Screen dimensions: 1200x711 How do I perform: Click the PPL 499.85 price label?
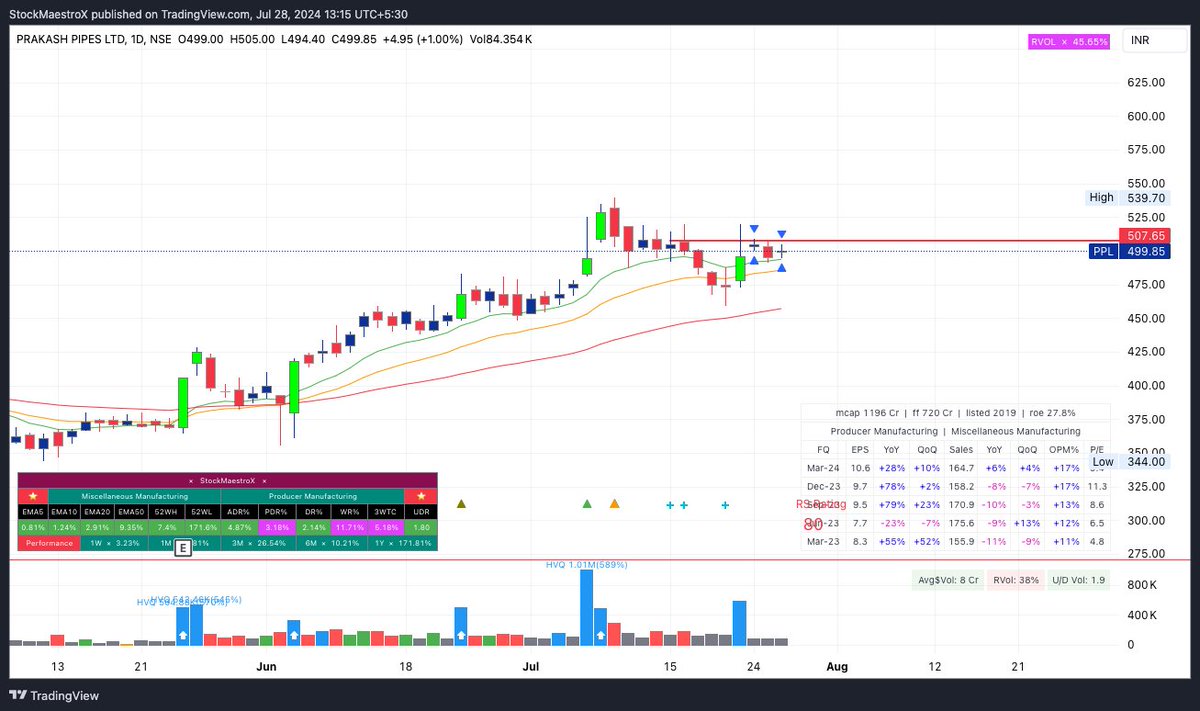(x=1130, y=252)
